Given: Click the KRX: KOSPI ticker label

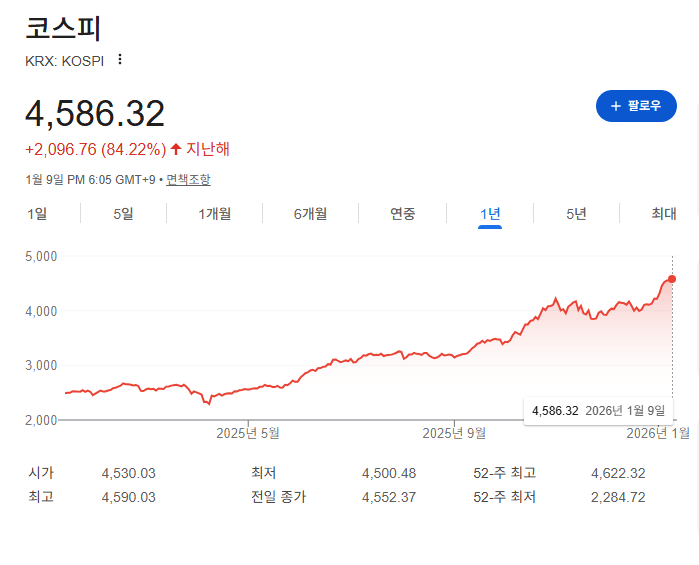Looking at the screenshot, I should pyautogui.click(x=64, y=59).
